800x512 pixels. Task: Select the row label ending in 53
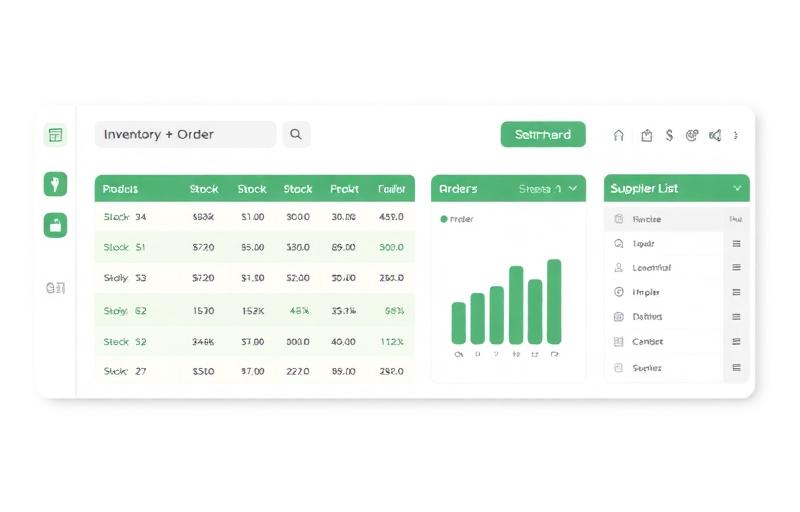point(125,278)
